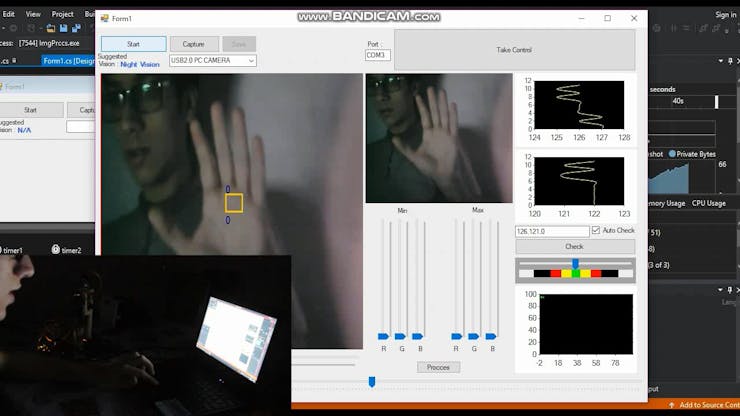Click the 40s marker on diagnostics timeline
740x416 pixels.
coord(678,101)
